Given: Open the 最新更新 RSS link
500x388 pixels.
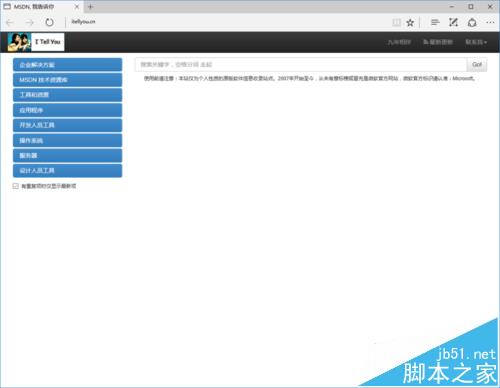Looking at the screenshot, I should click(x=438, y=42).
